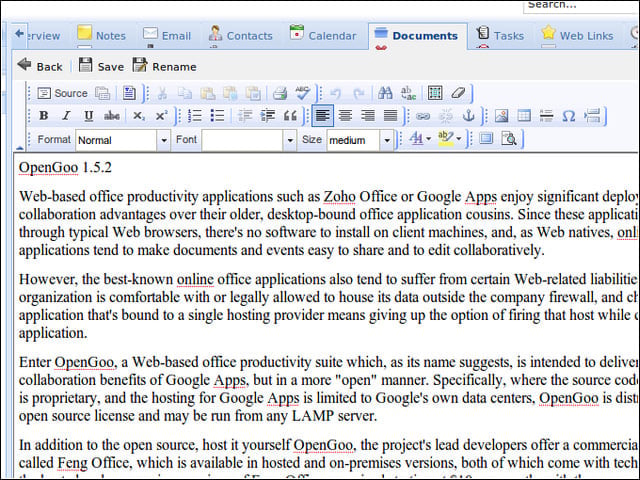640x480 pixels.
Task: Toggle Source view in editor
Action: point(62,93)
